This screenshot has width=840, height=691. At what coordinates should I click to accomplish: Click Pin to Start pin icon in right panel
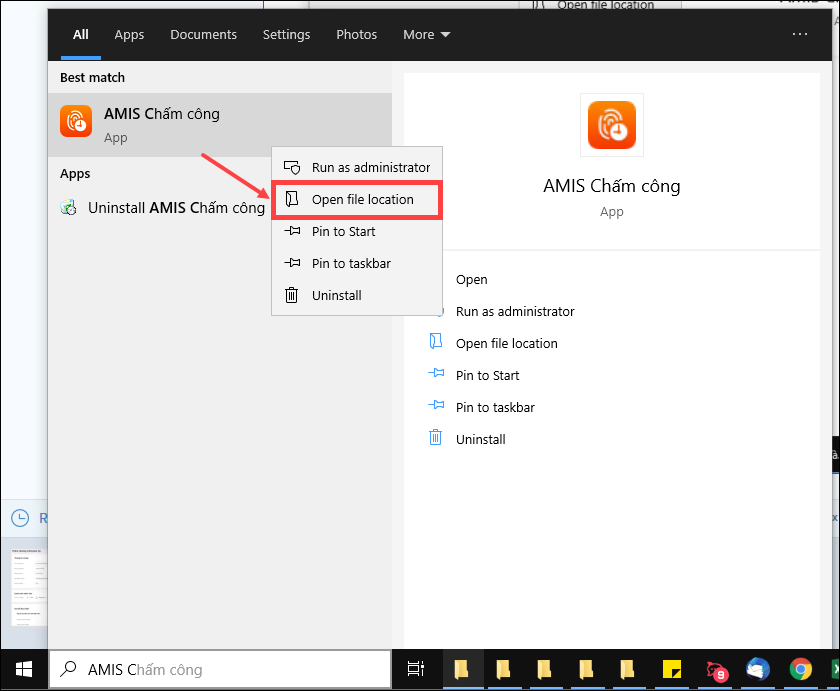click(435, 375)
